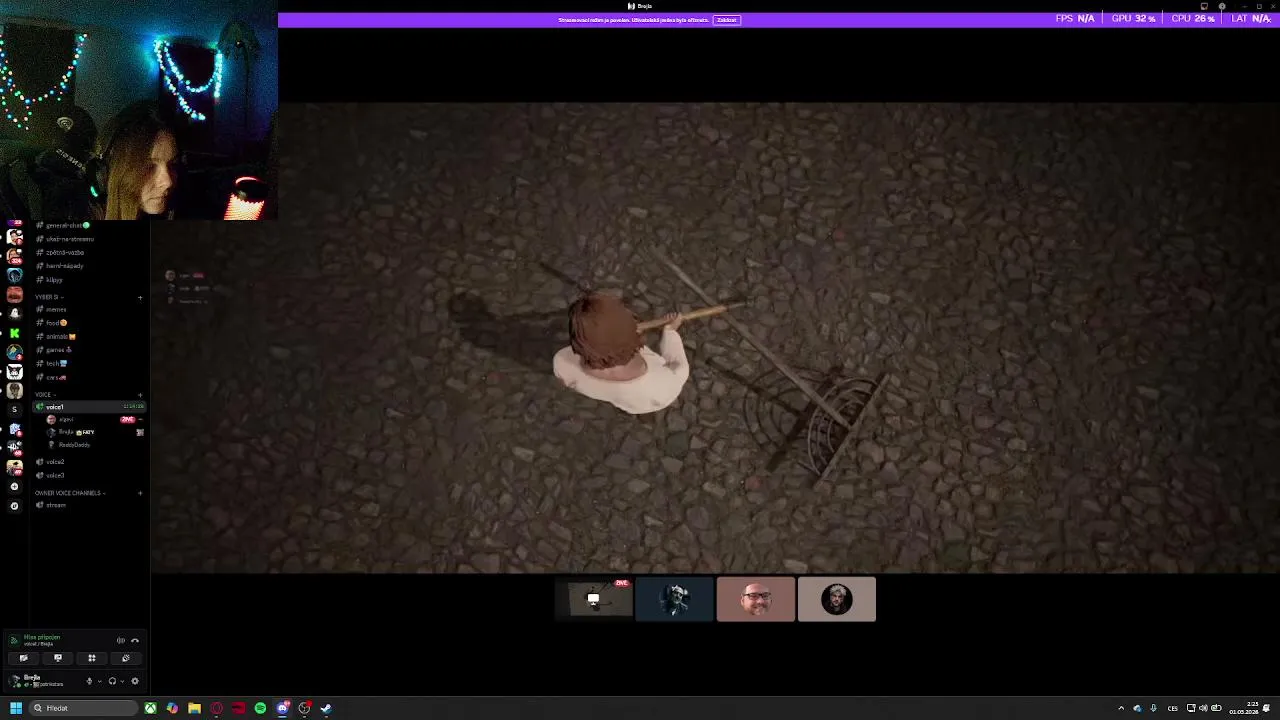The height and width of the screenshot is (720, 1280).
Task: Mute the microphone
Action: (89, 681)
